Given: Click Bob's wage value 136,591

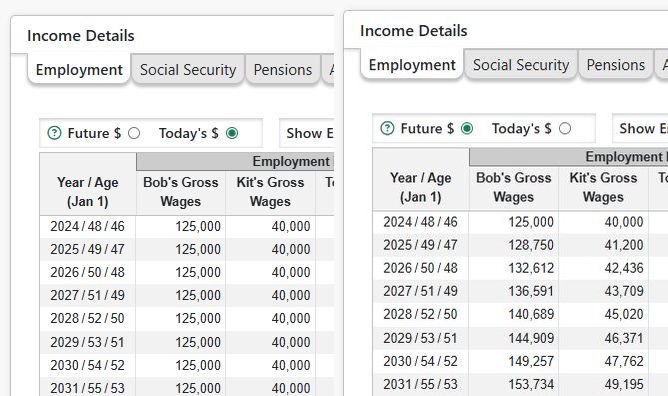Looking at the screenshot, I should coord(531,291).
